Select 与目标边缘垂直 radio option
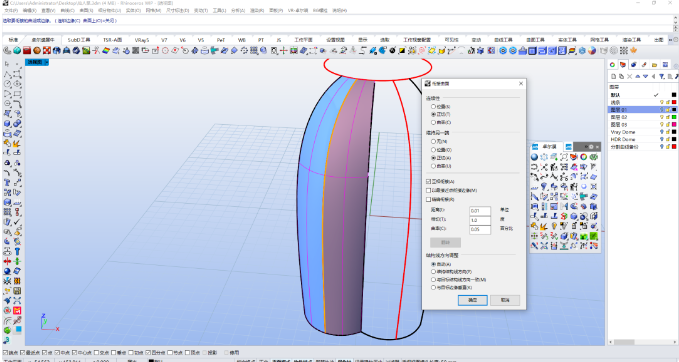 coord(433,288)
